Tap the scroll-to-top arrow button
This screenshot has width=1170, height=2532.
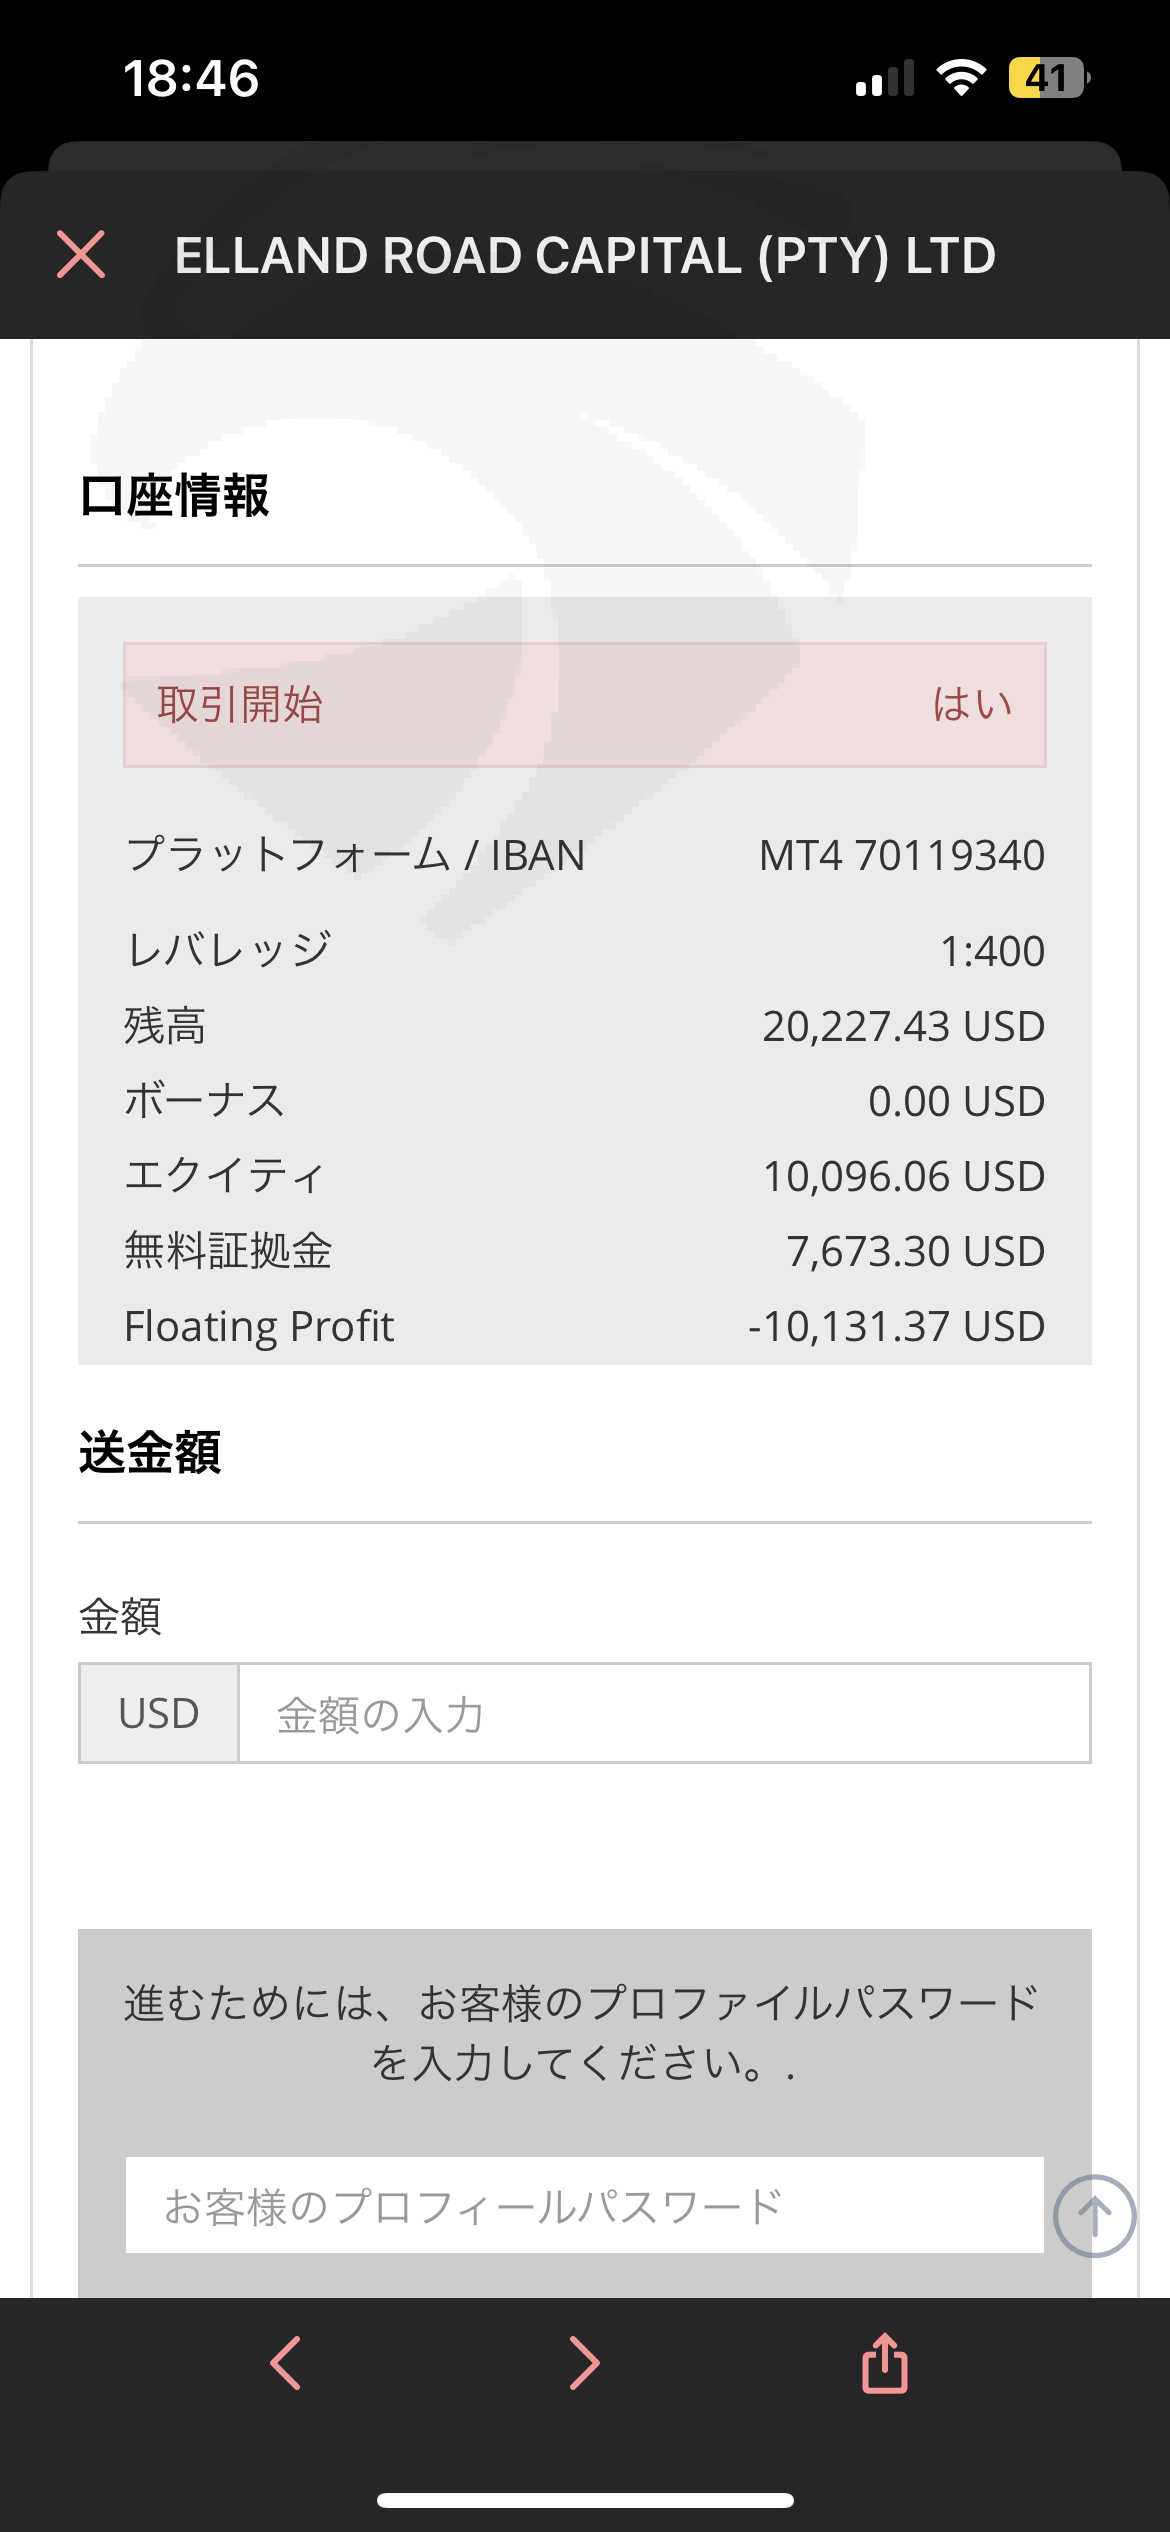(x=1094, y=2216)
